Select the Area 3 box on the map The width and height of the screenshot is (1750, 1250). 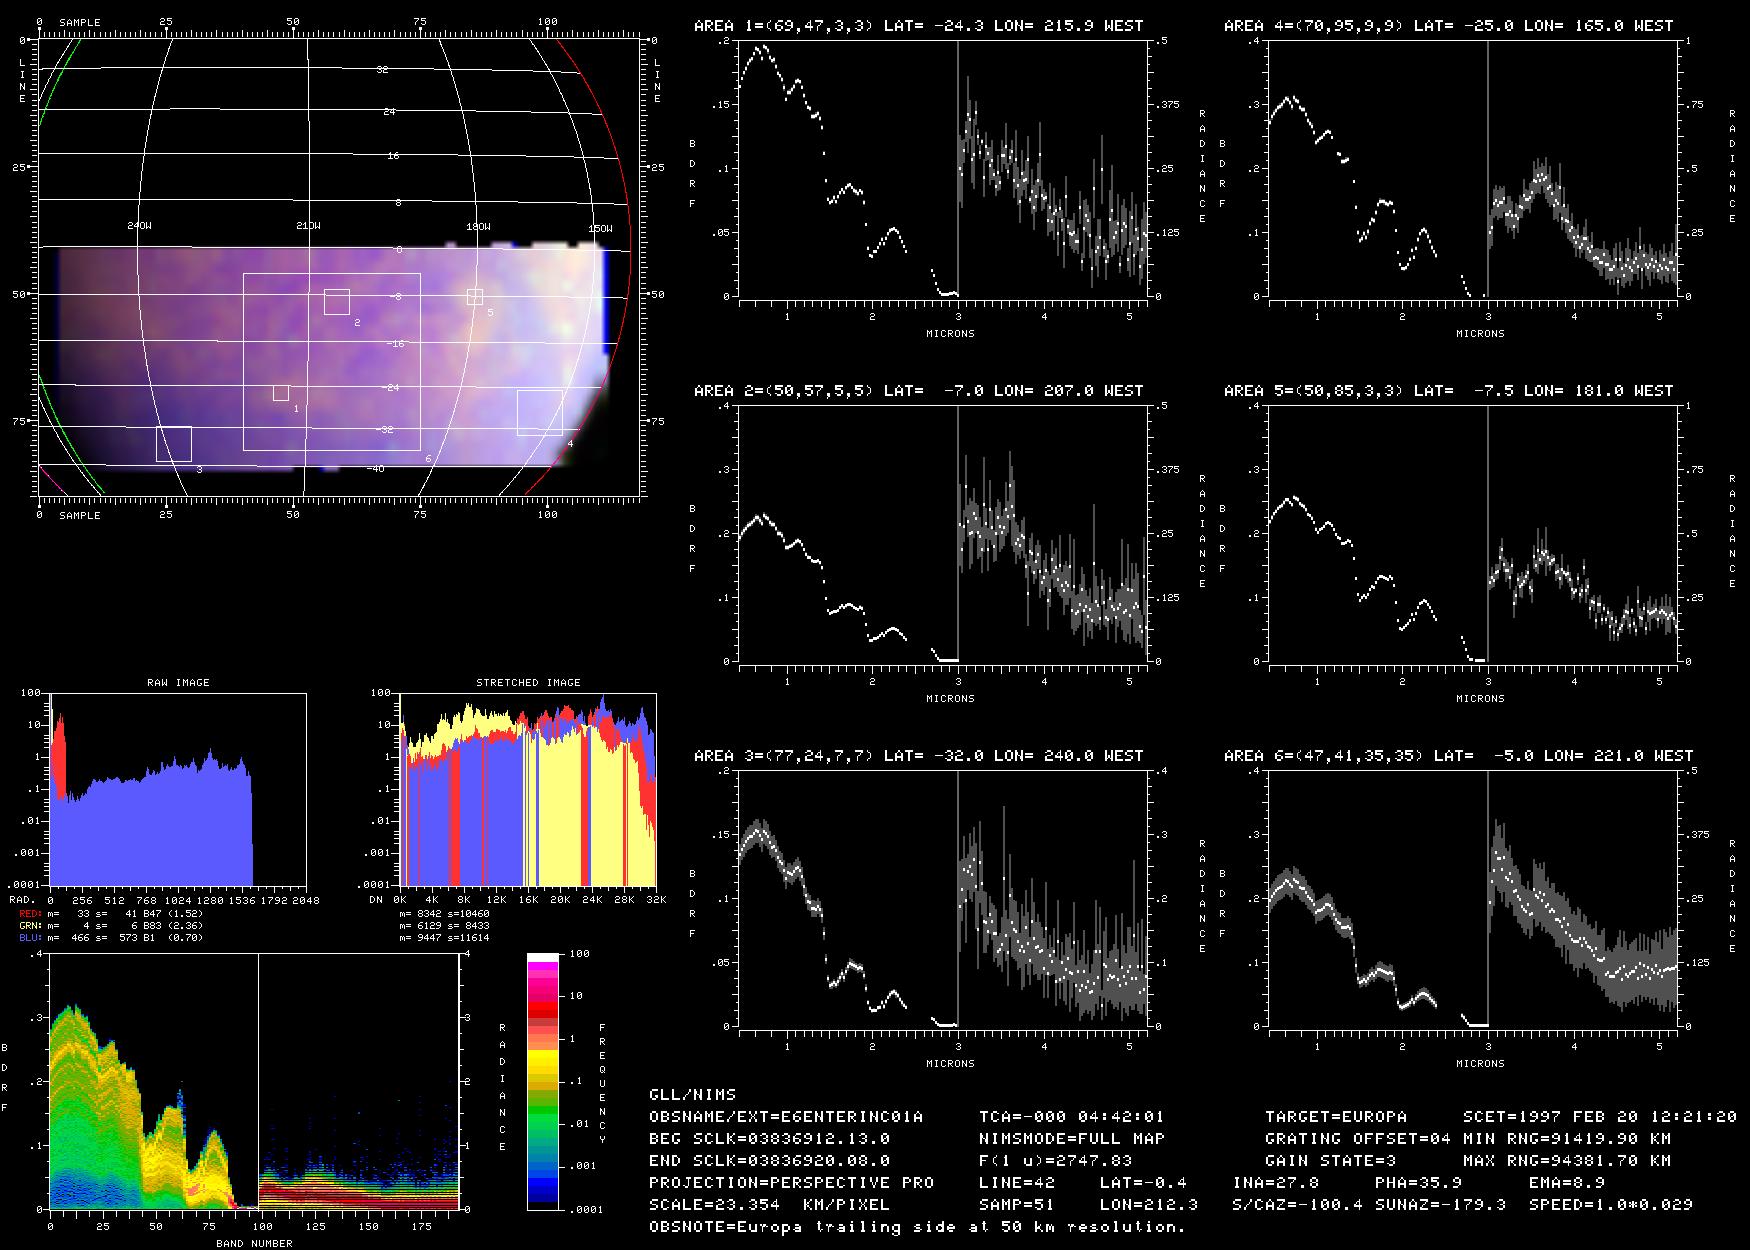point(174,444)
